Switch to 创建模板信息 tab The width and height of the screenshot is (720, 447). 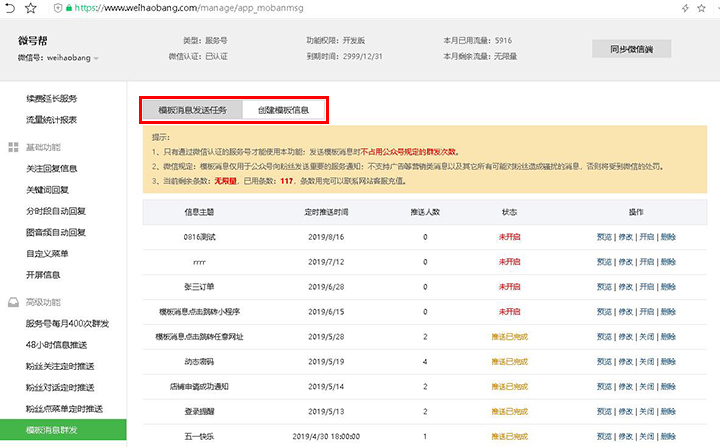pos(283,110)
